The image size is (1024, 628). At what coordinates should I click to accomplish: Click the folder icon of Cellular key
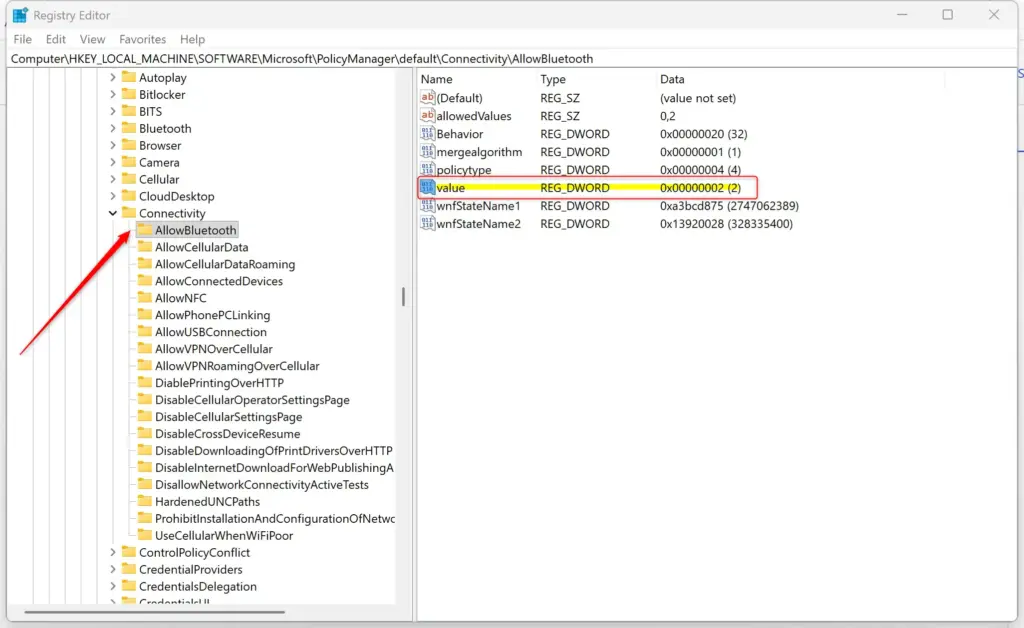pos(129,179)
